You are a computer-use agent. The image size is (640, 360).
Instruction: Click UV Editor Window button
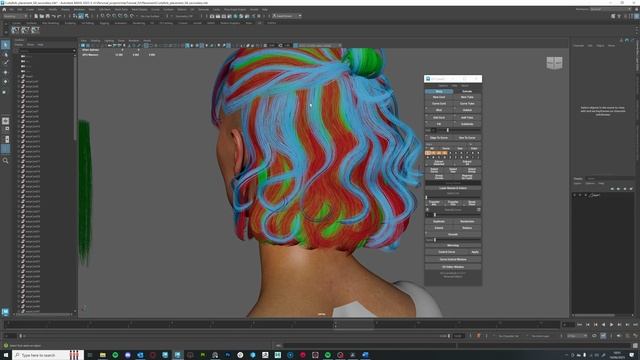[x=453, y=267]
